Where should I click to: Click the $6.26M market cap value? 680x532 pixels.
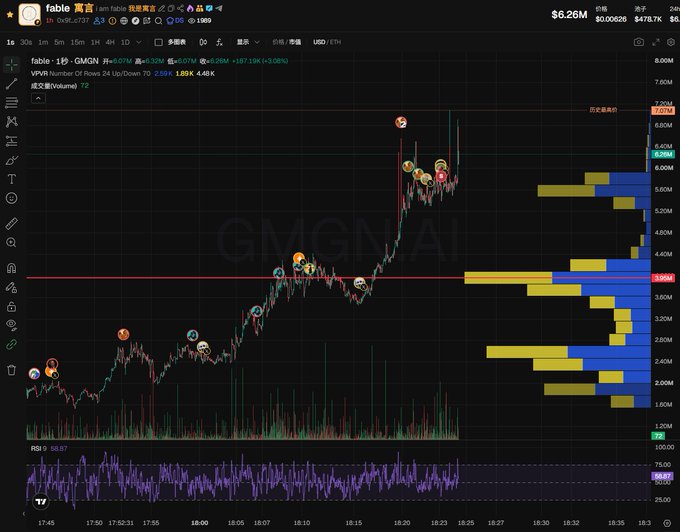(569, 15)
